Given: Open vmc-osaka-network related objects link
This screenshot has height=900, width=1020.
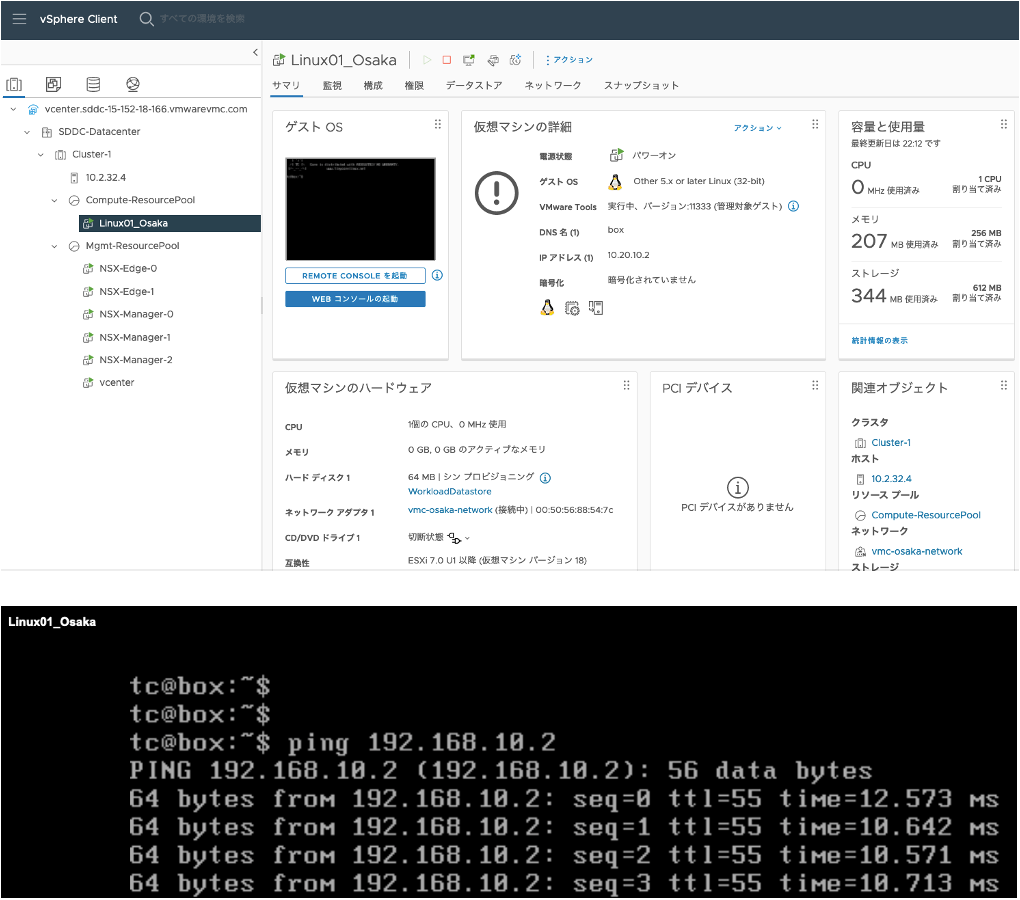Looking at the screenshot, I should click(917, 552).
